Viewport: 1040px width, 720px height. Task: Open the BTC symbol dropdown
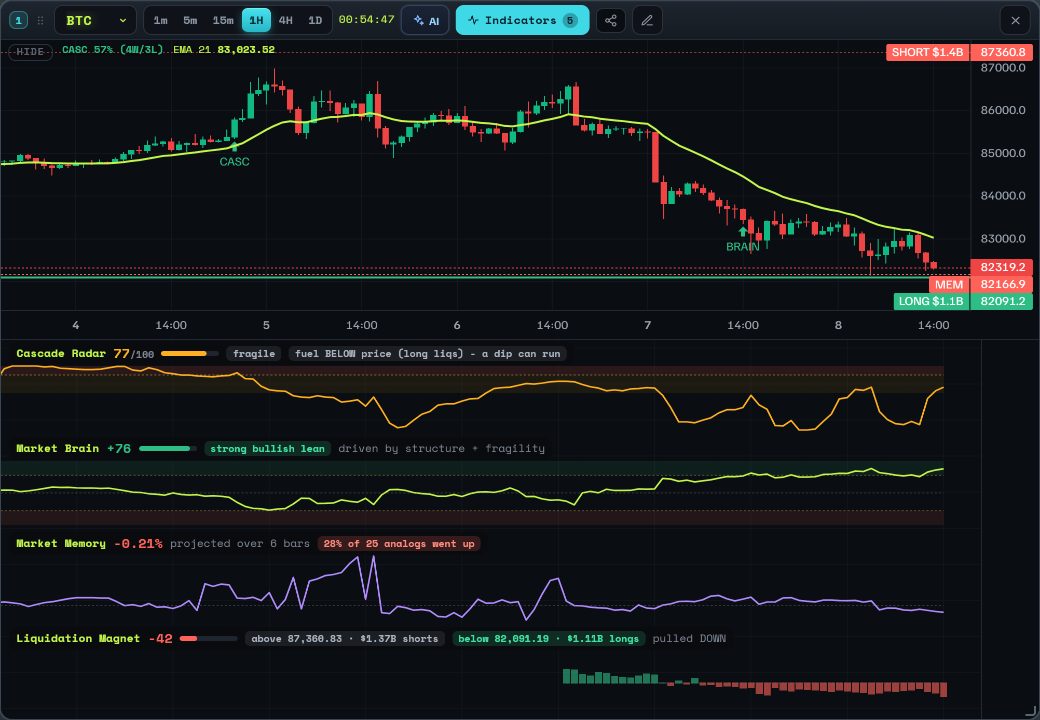click(x=96, y=21)
